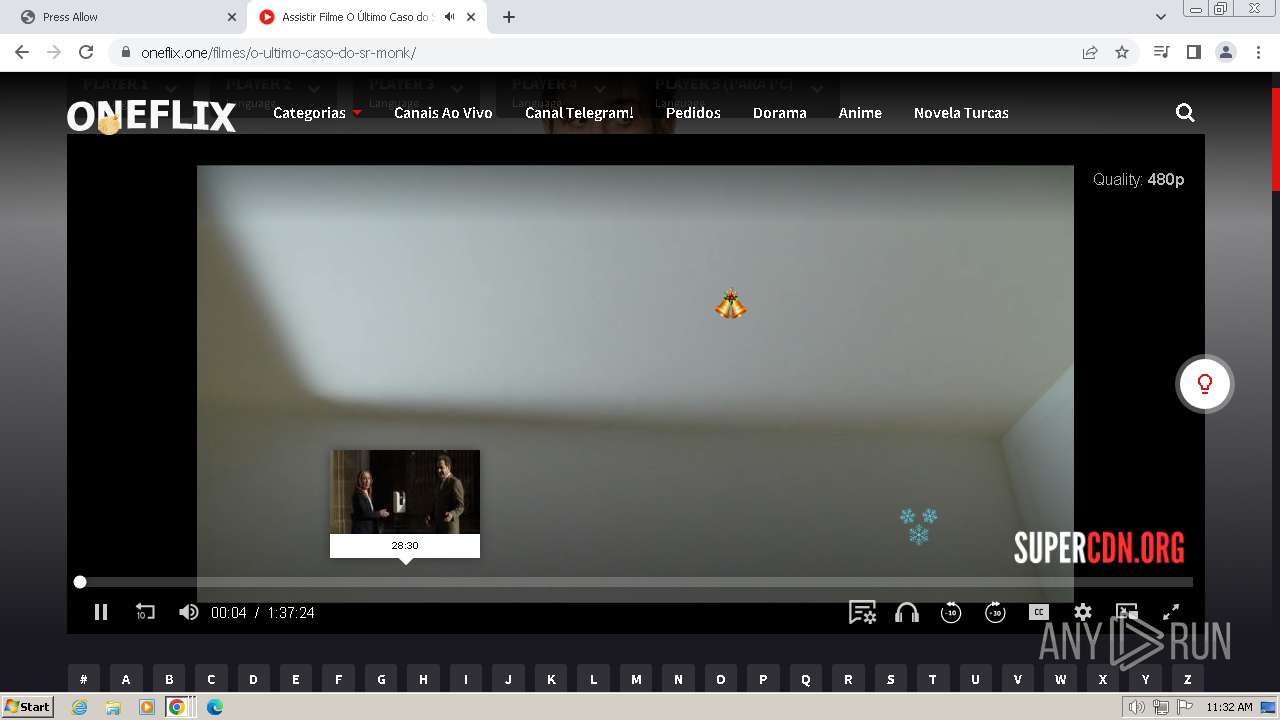The height and width of the screenshot is (720, 1280).
Task: Open a new browser tab
Action: click(509, 17)
